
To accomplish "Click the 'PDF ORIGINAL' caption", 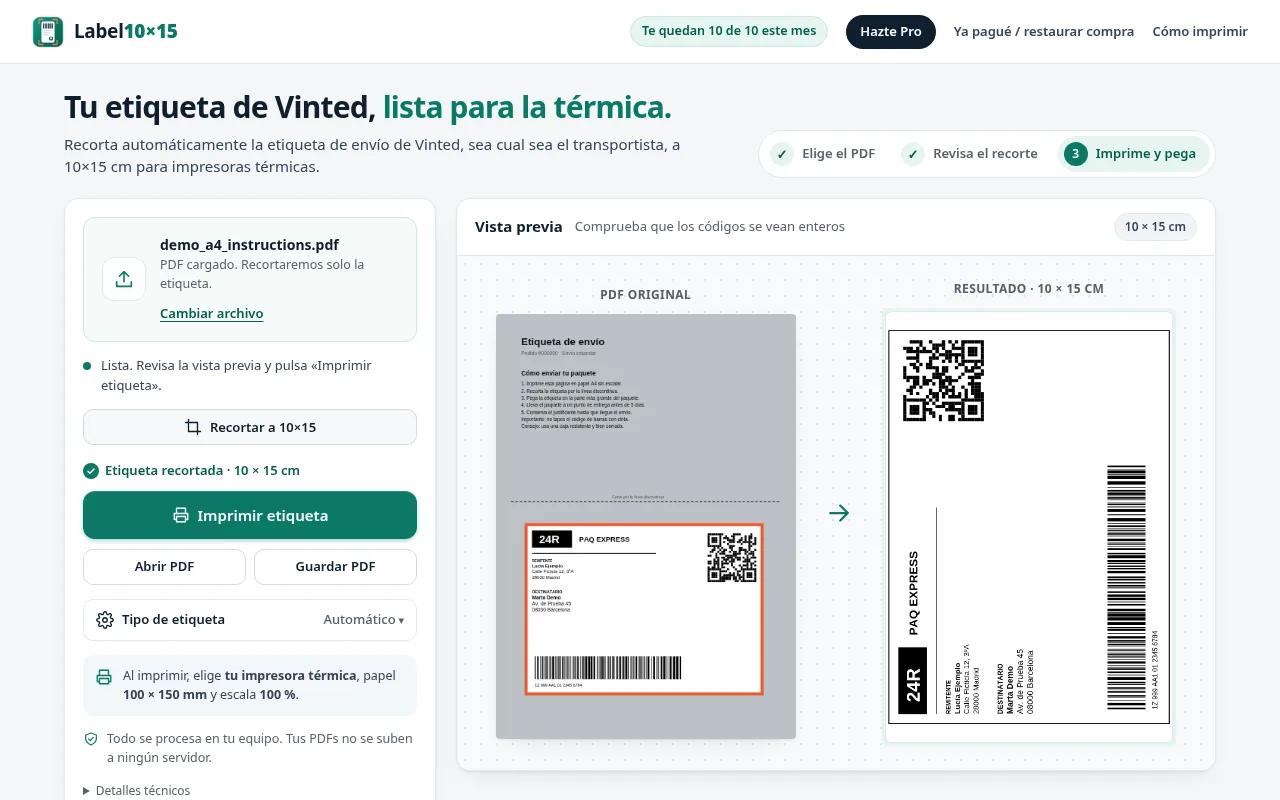I will (646, 295).
